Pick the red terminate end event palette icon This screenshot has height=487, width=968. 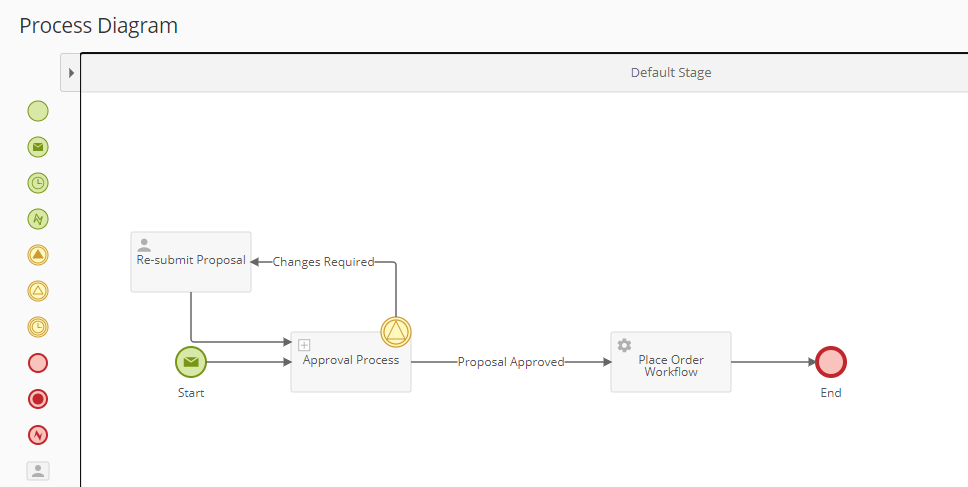tap(38, 399)
